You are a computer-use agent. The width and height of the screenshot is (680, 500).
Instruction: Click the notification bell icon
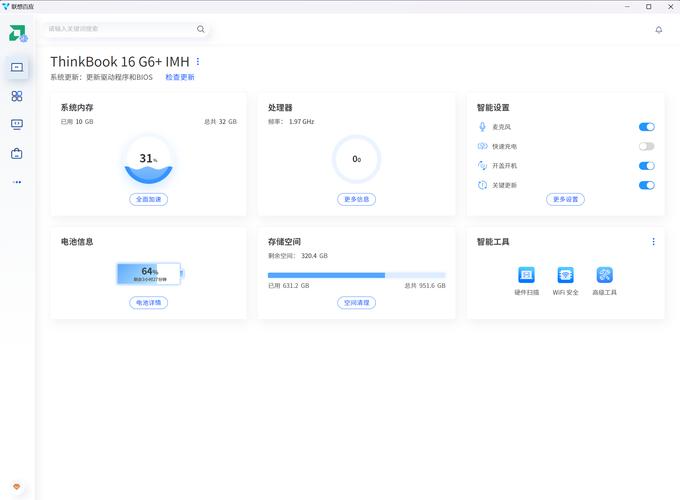(658, 30)
